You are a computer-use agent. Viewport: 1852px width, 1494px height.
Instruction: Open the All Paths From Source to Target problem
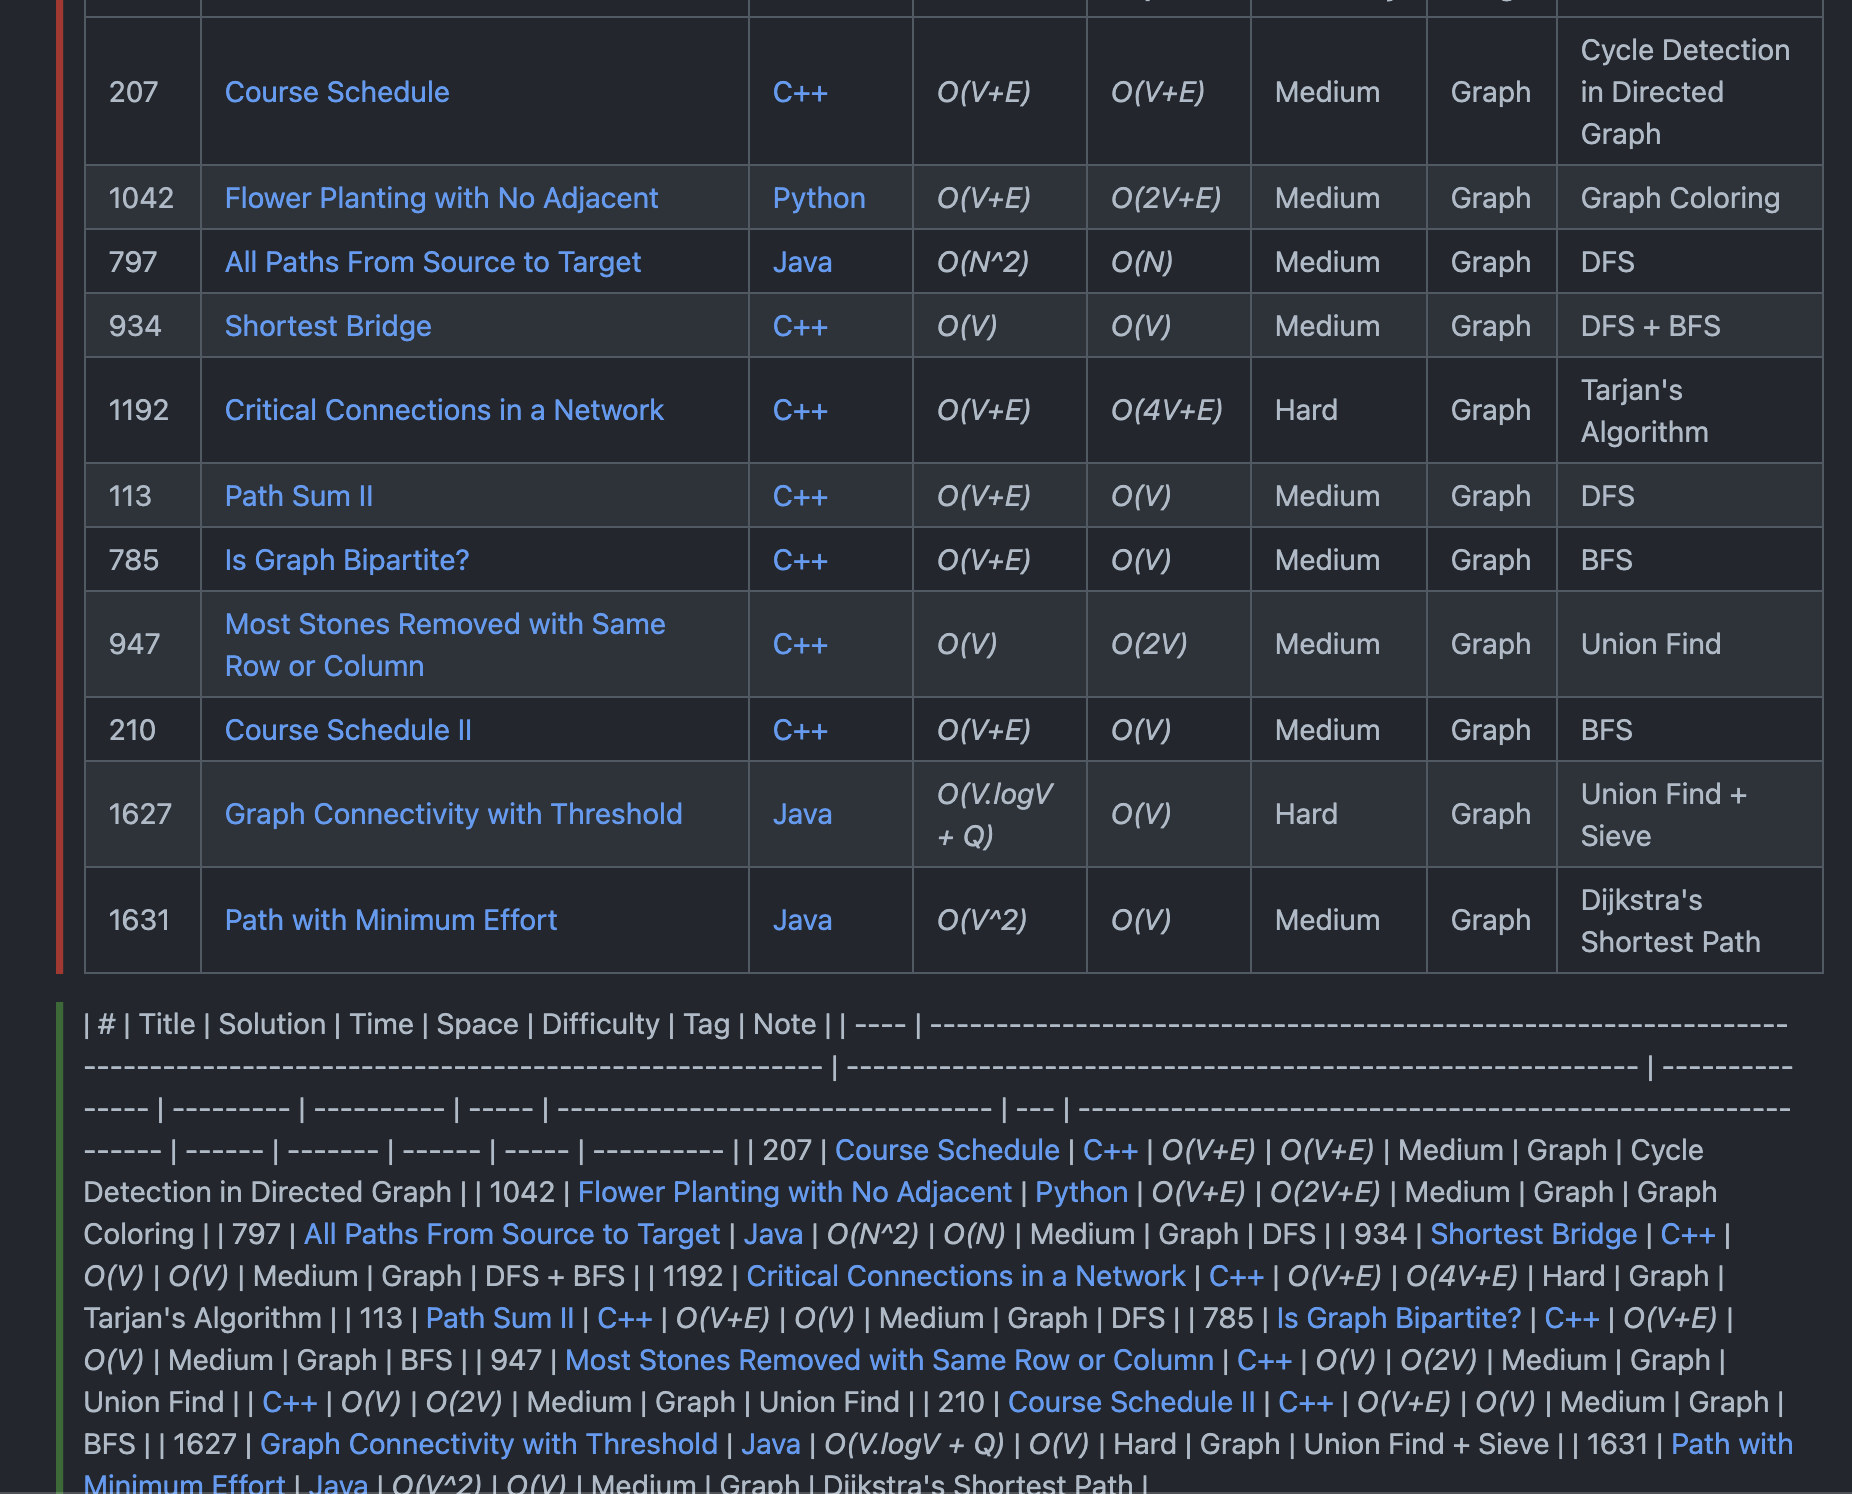pos(433,262)
